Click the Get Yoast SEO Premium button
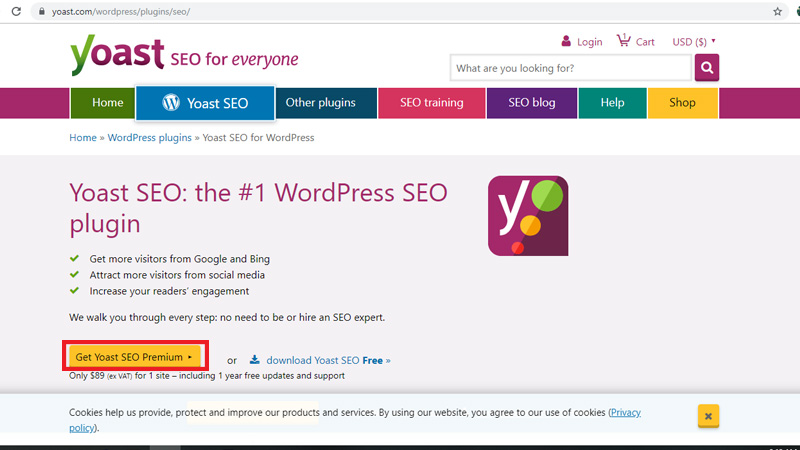Image resolution: width=800 pixels, height=450 pixels. click(135, 357)
